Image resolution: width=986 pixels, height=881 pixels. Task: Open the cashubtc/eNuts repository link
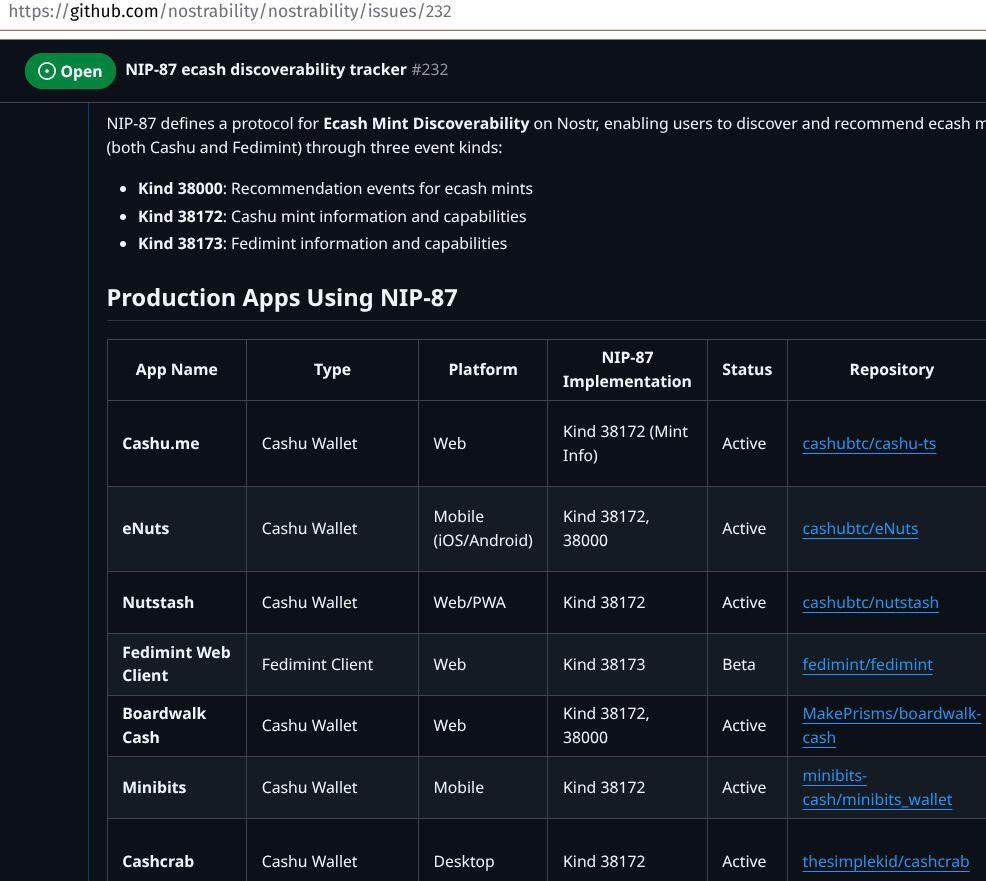point(860,528)
